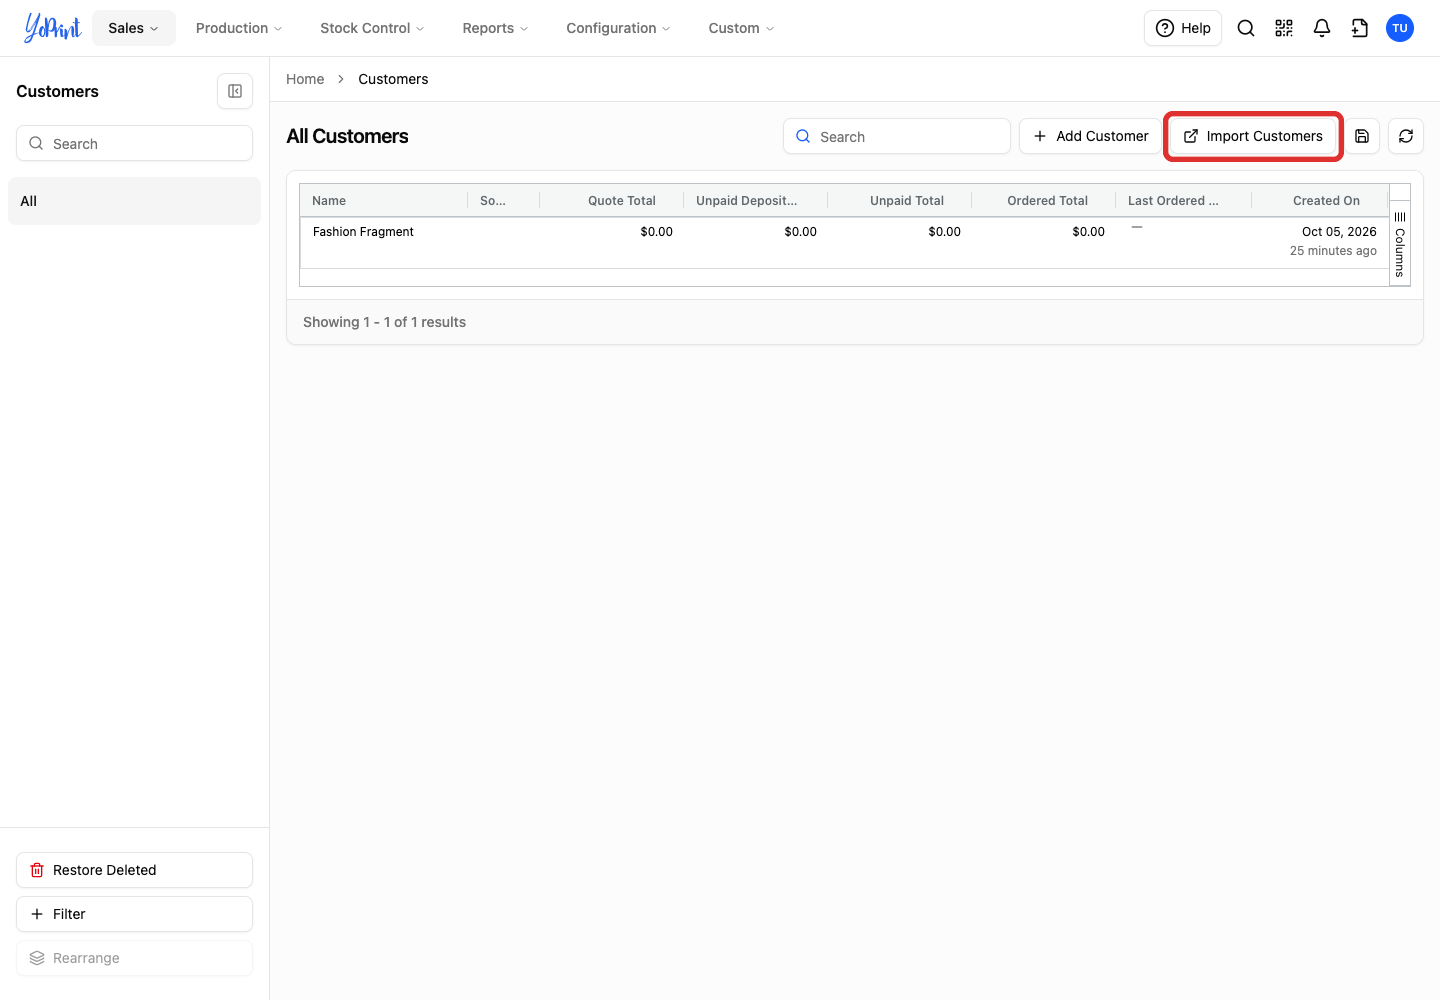This screenshot has width=1440, height=1000.
Task: Sort by Unpaid Deposit column header
Action: (756, 200)
